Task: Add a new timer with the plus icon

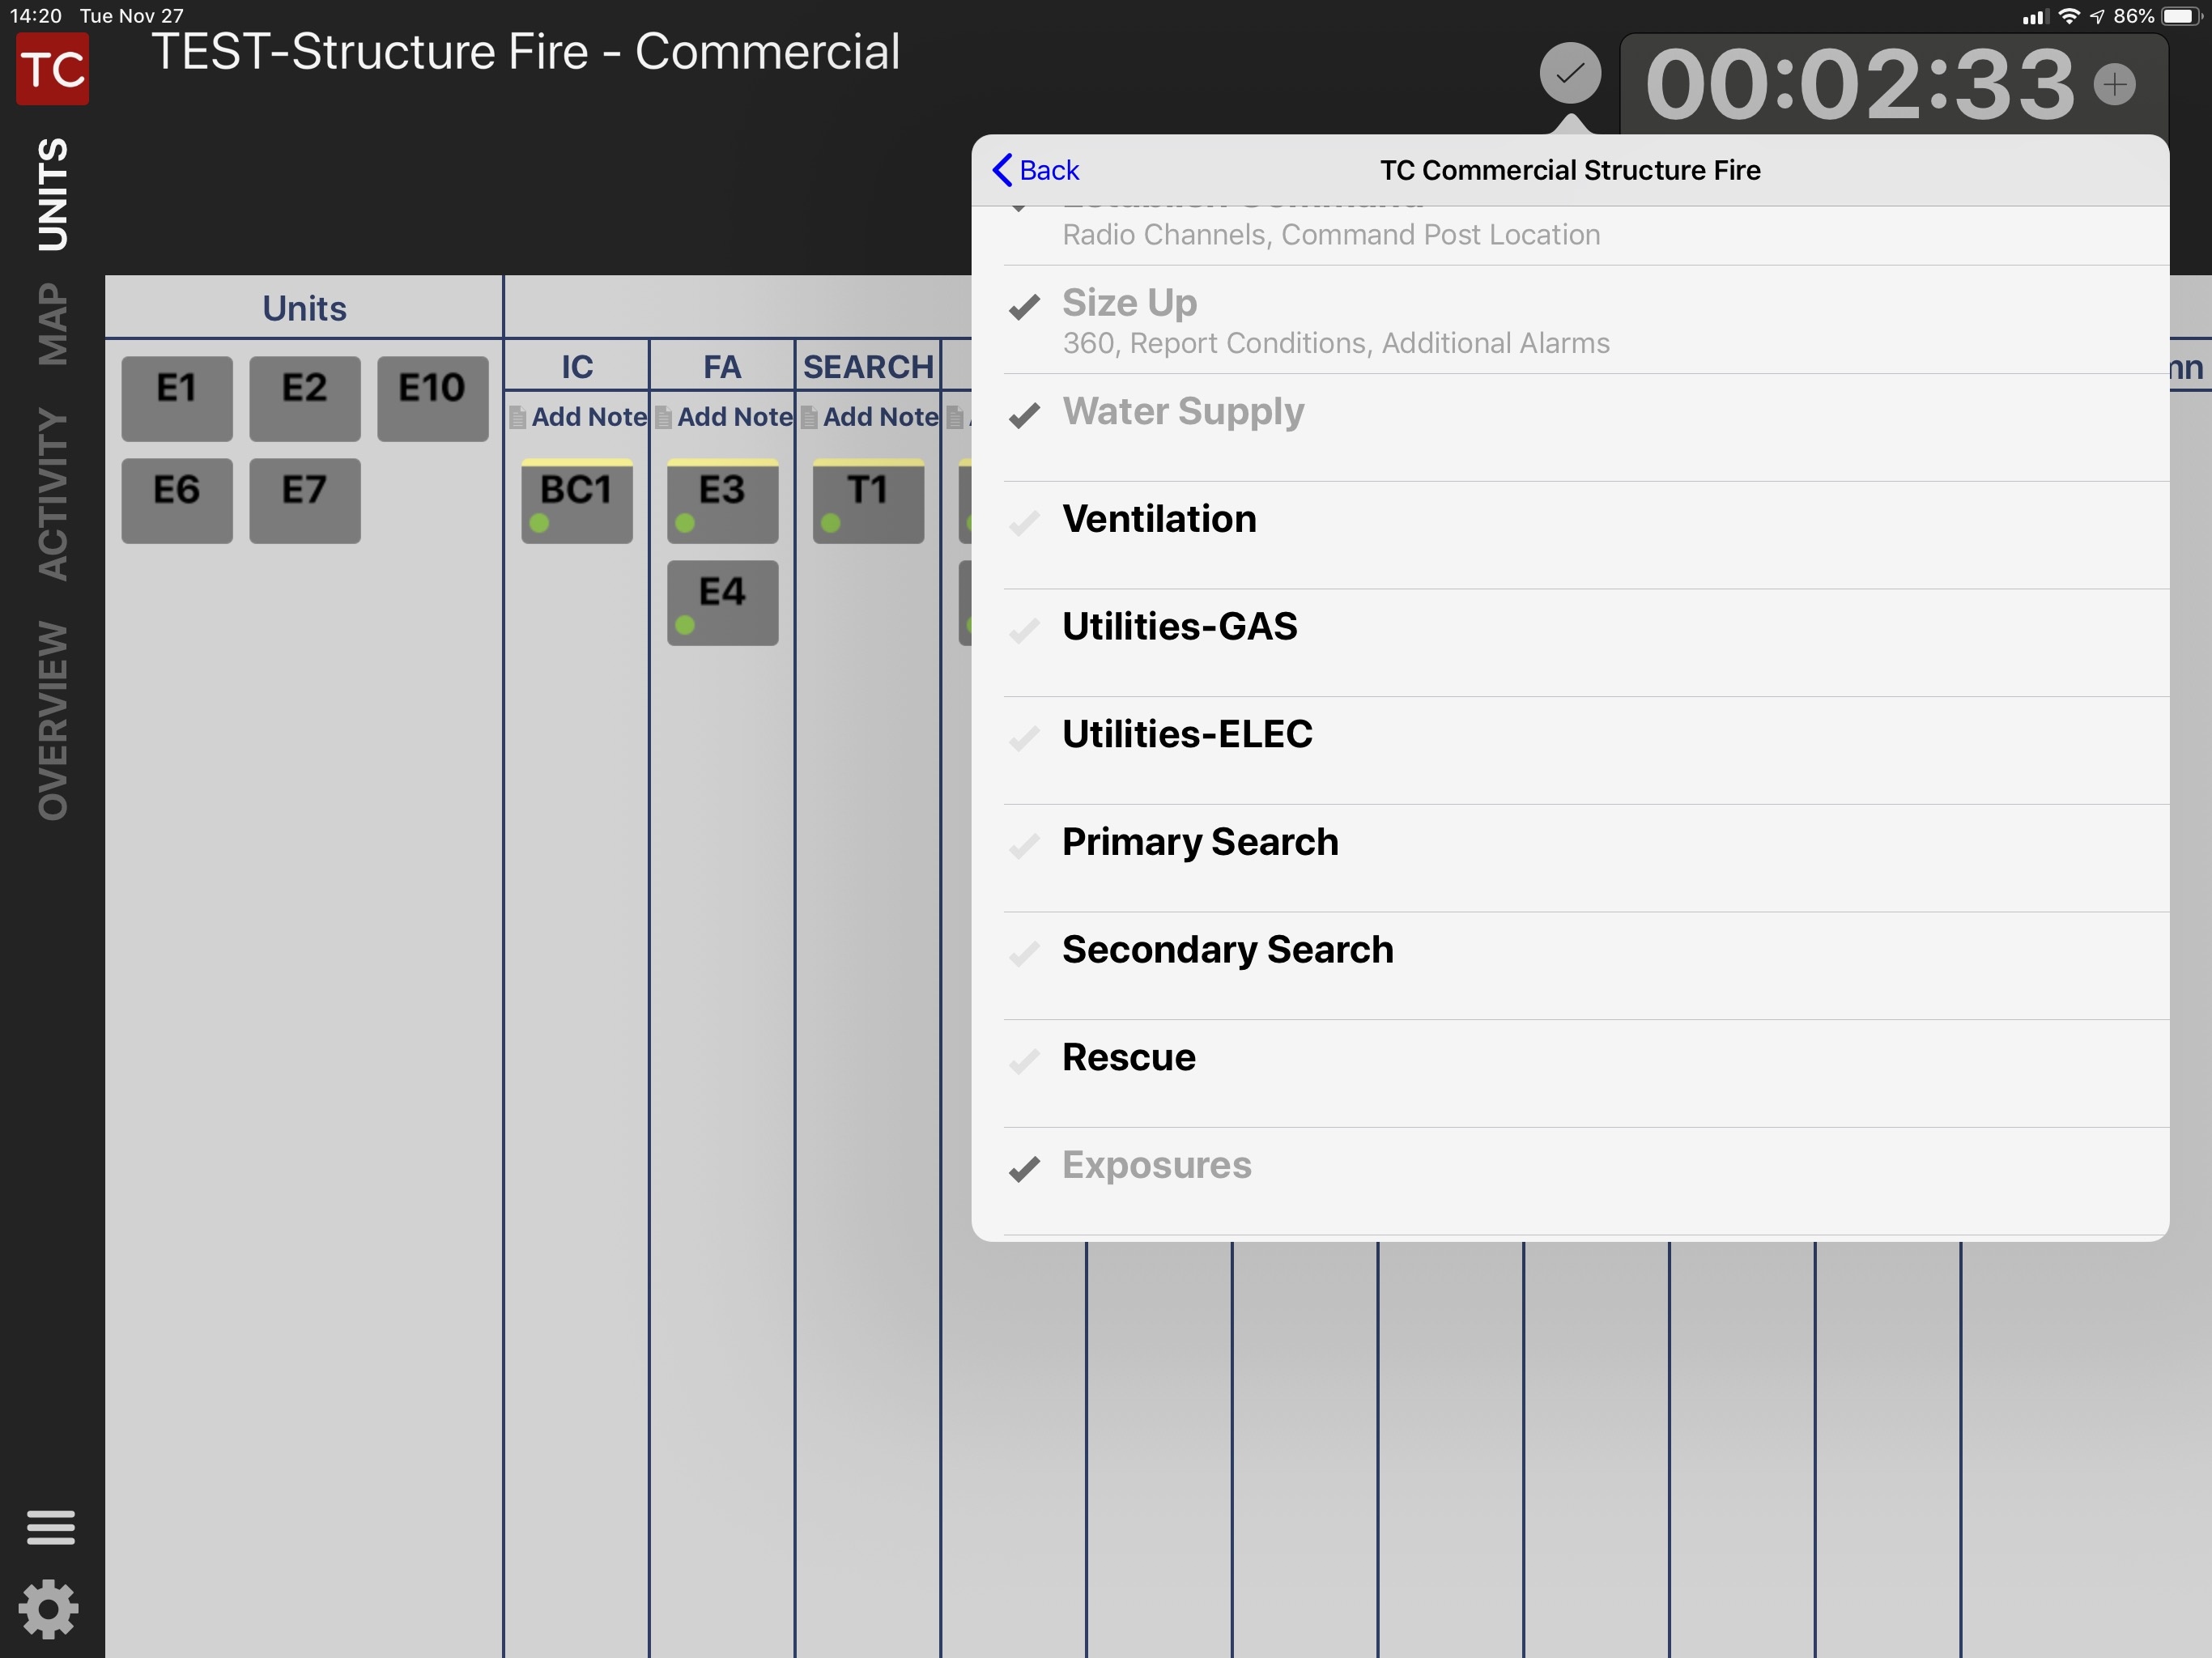Action: coord(2115,84)
